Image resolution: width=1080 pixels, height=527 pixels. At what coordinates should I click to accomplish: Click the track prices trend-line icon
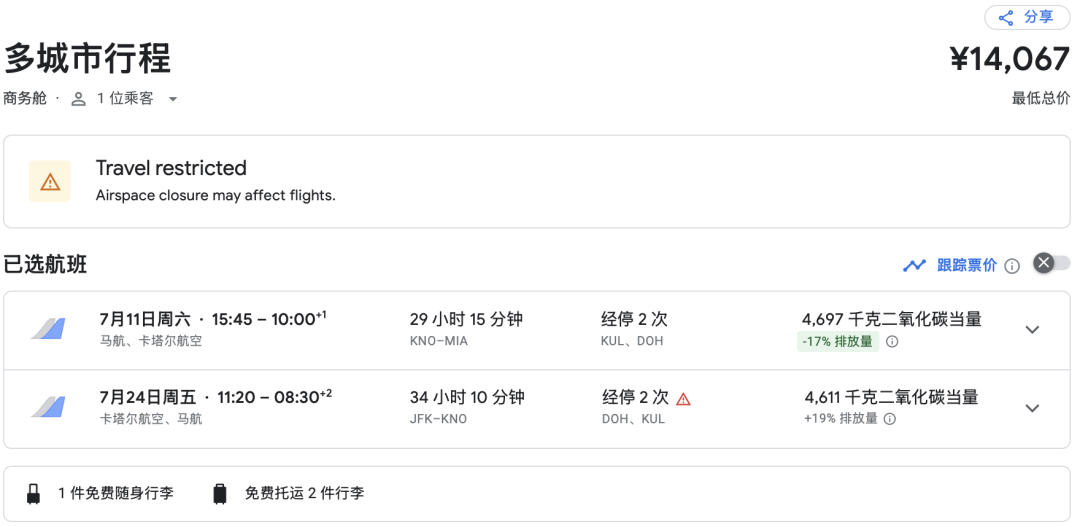[x=914, y=265]
